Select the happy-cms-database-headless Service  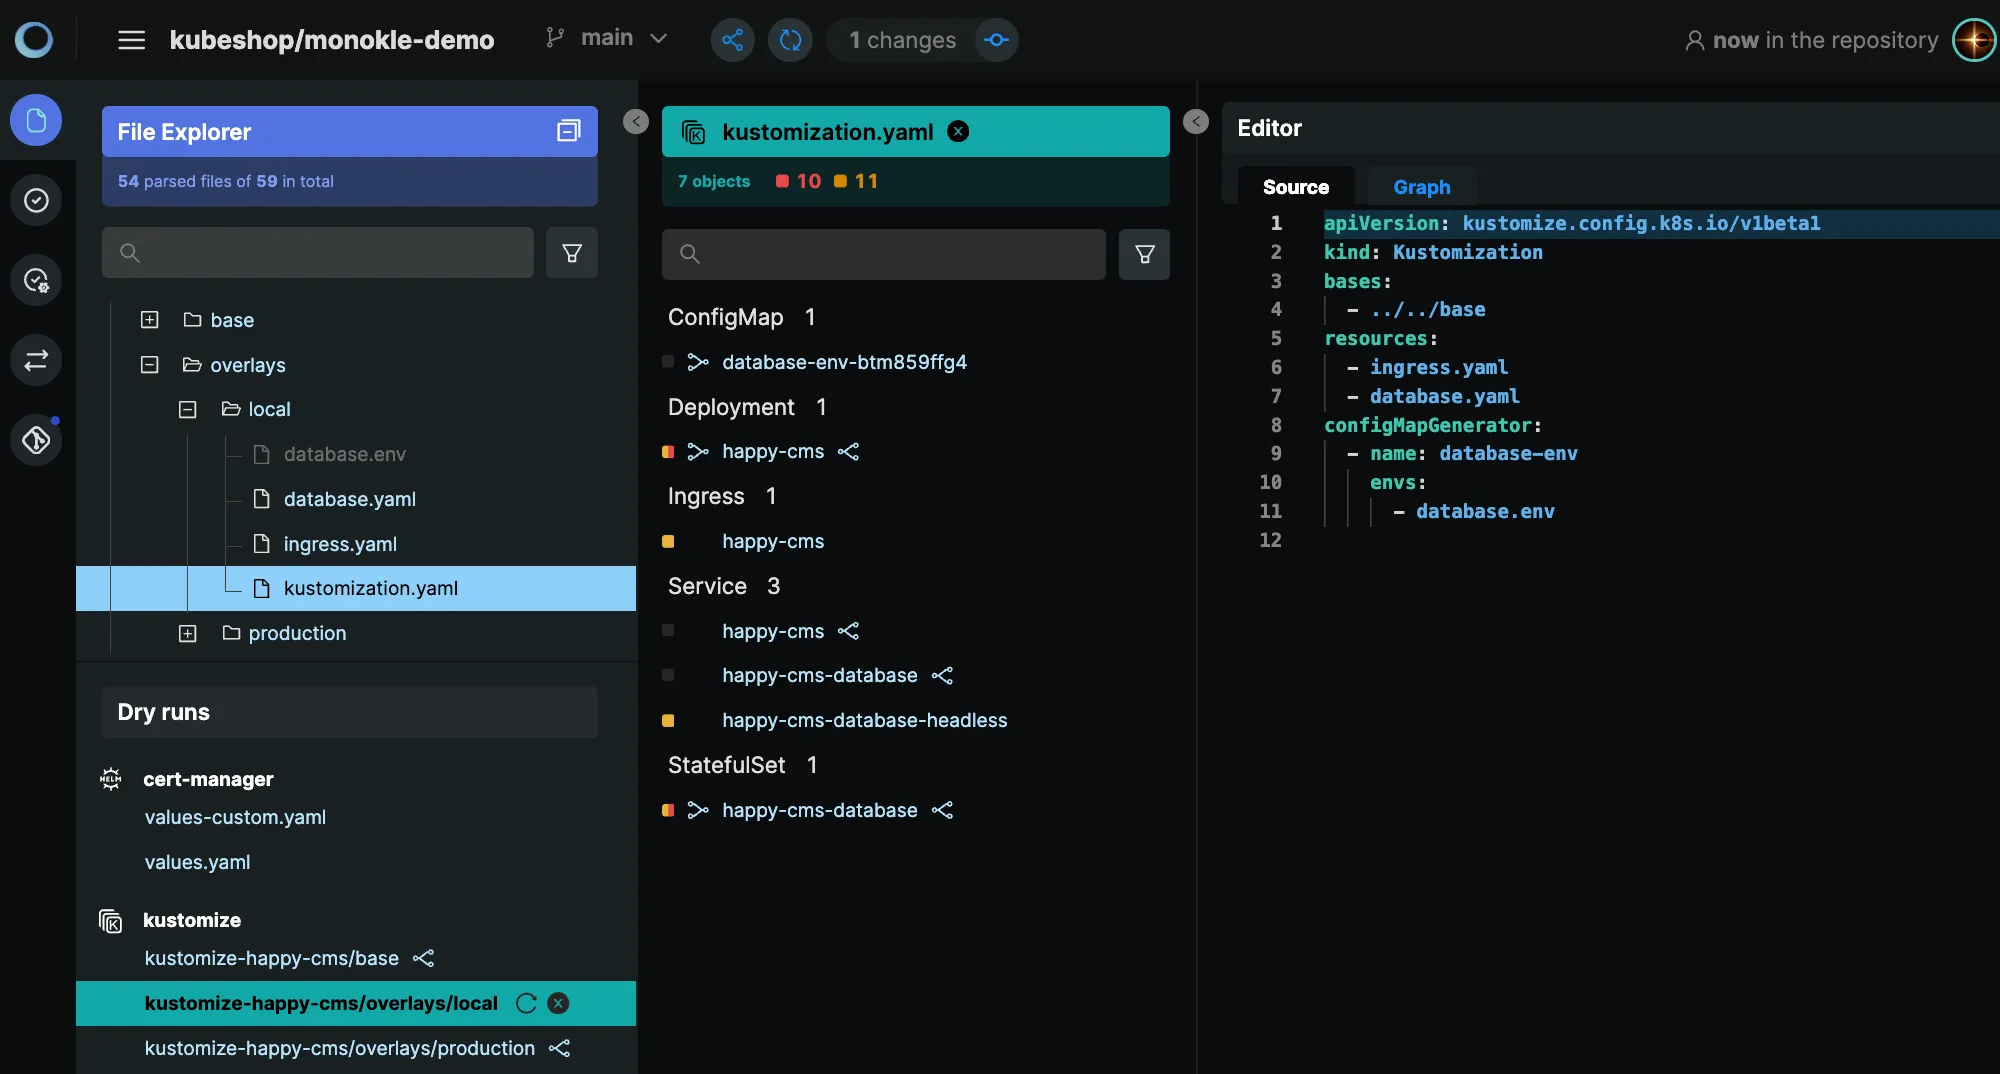pyautogui.click(x=864, y=721)
